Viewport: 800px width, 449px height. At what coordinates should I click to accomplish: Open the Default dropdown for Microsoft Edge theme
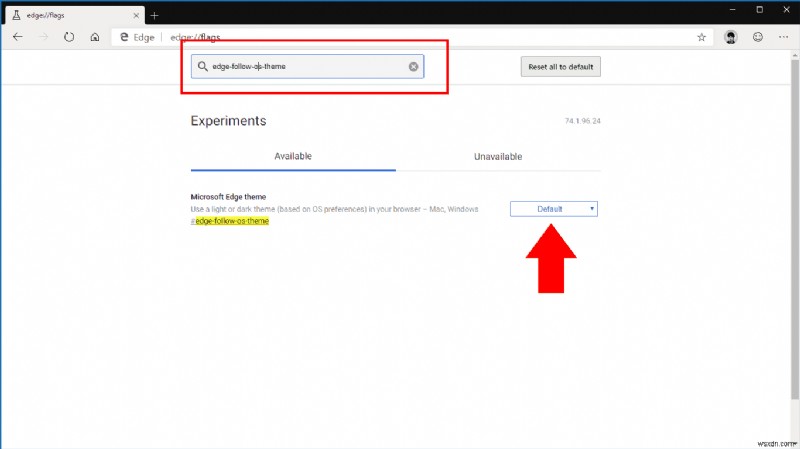(x=554, y=209)
